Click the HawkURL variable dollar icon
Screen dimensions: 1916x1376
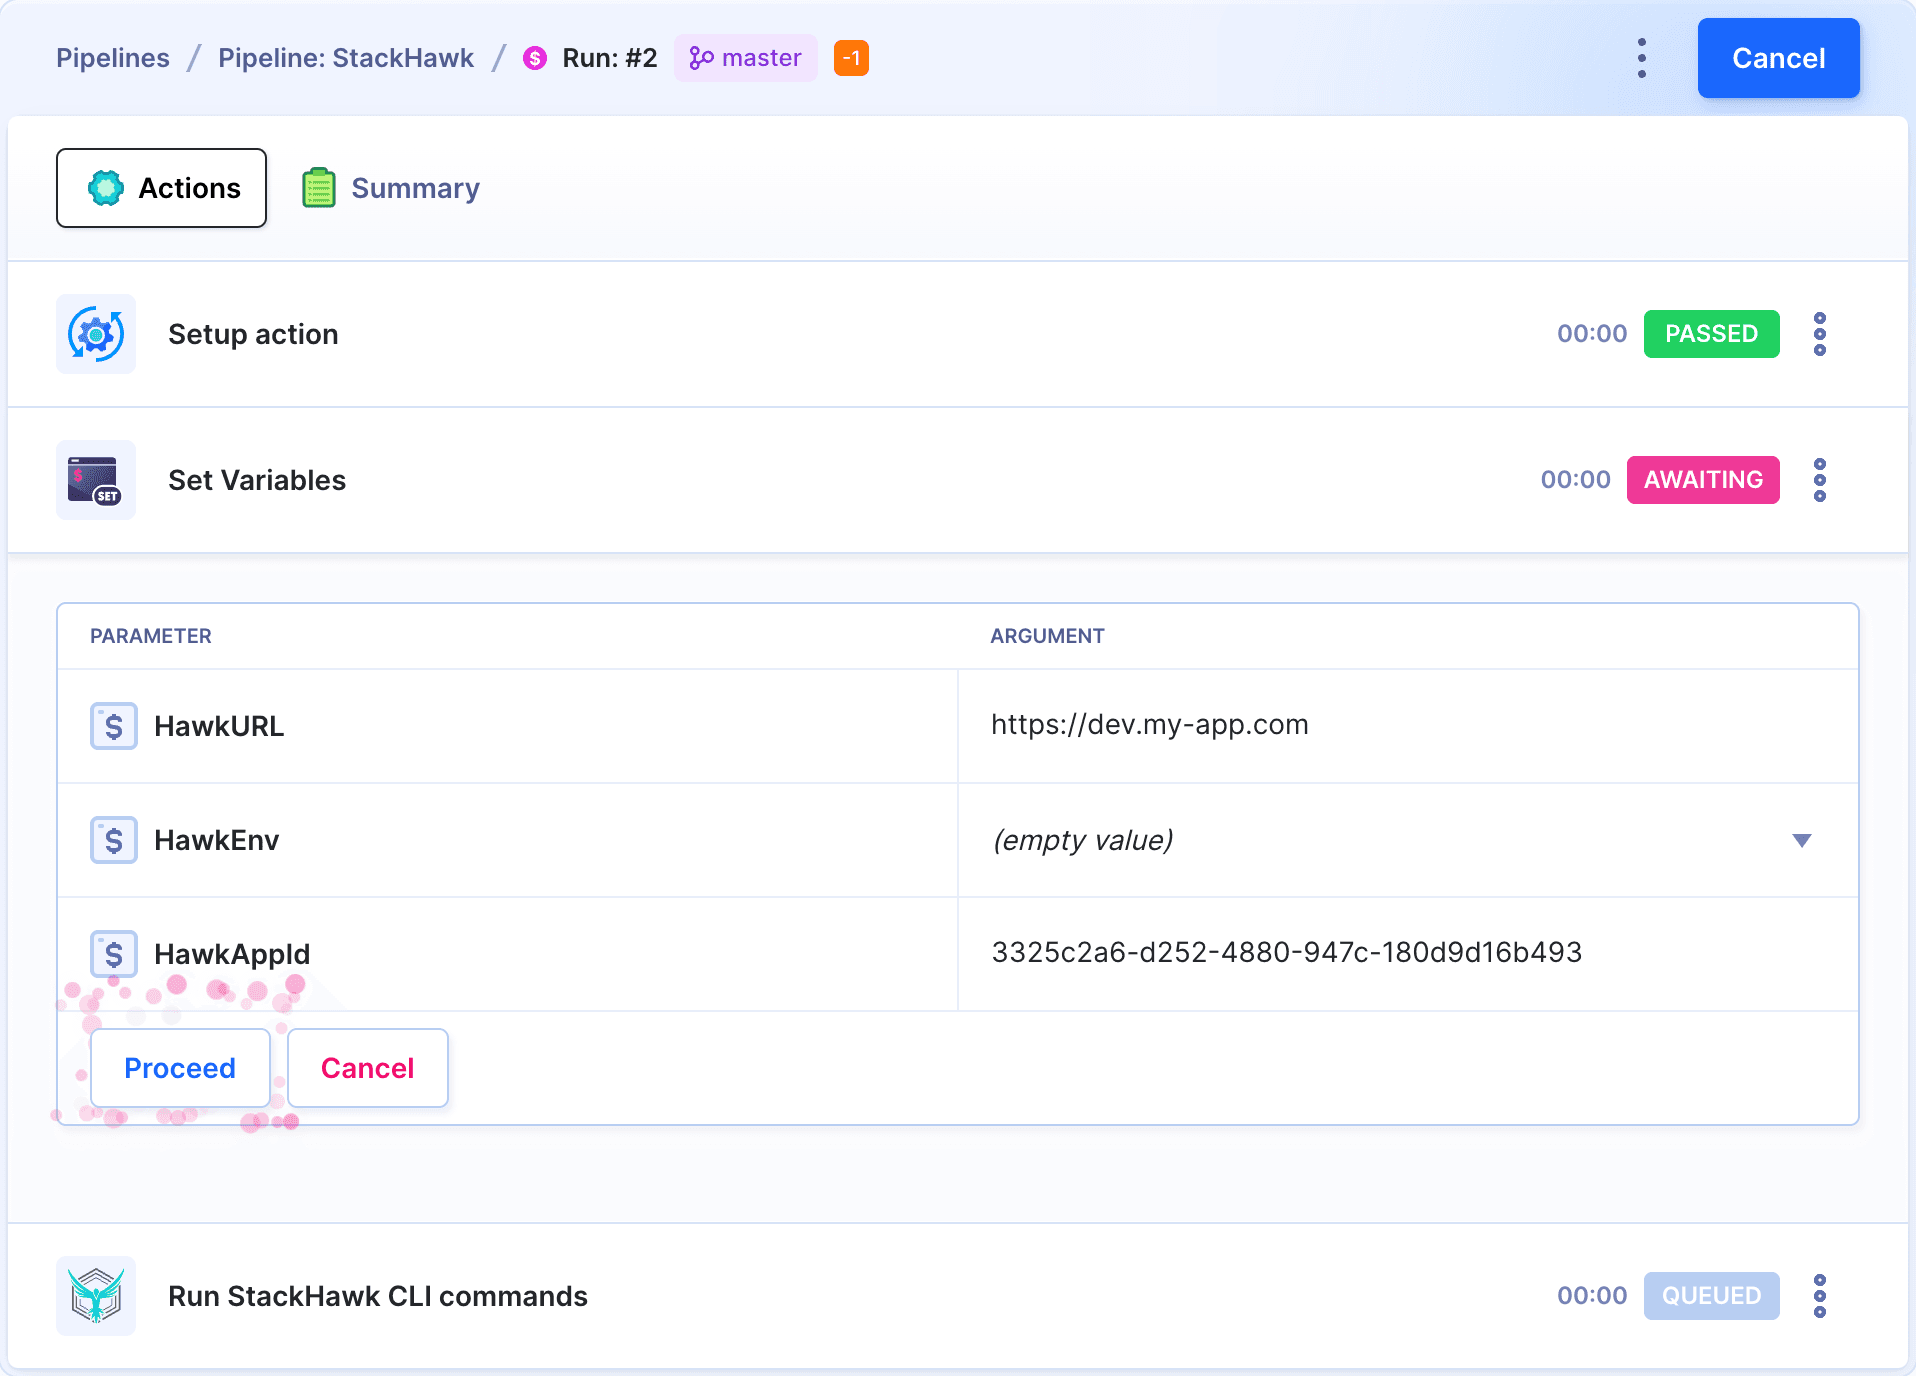[114, 726]
